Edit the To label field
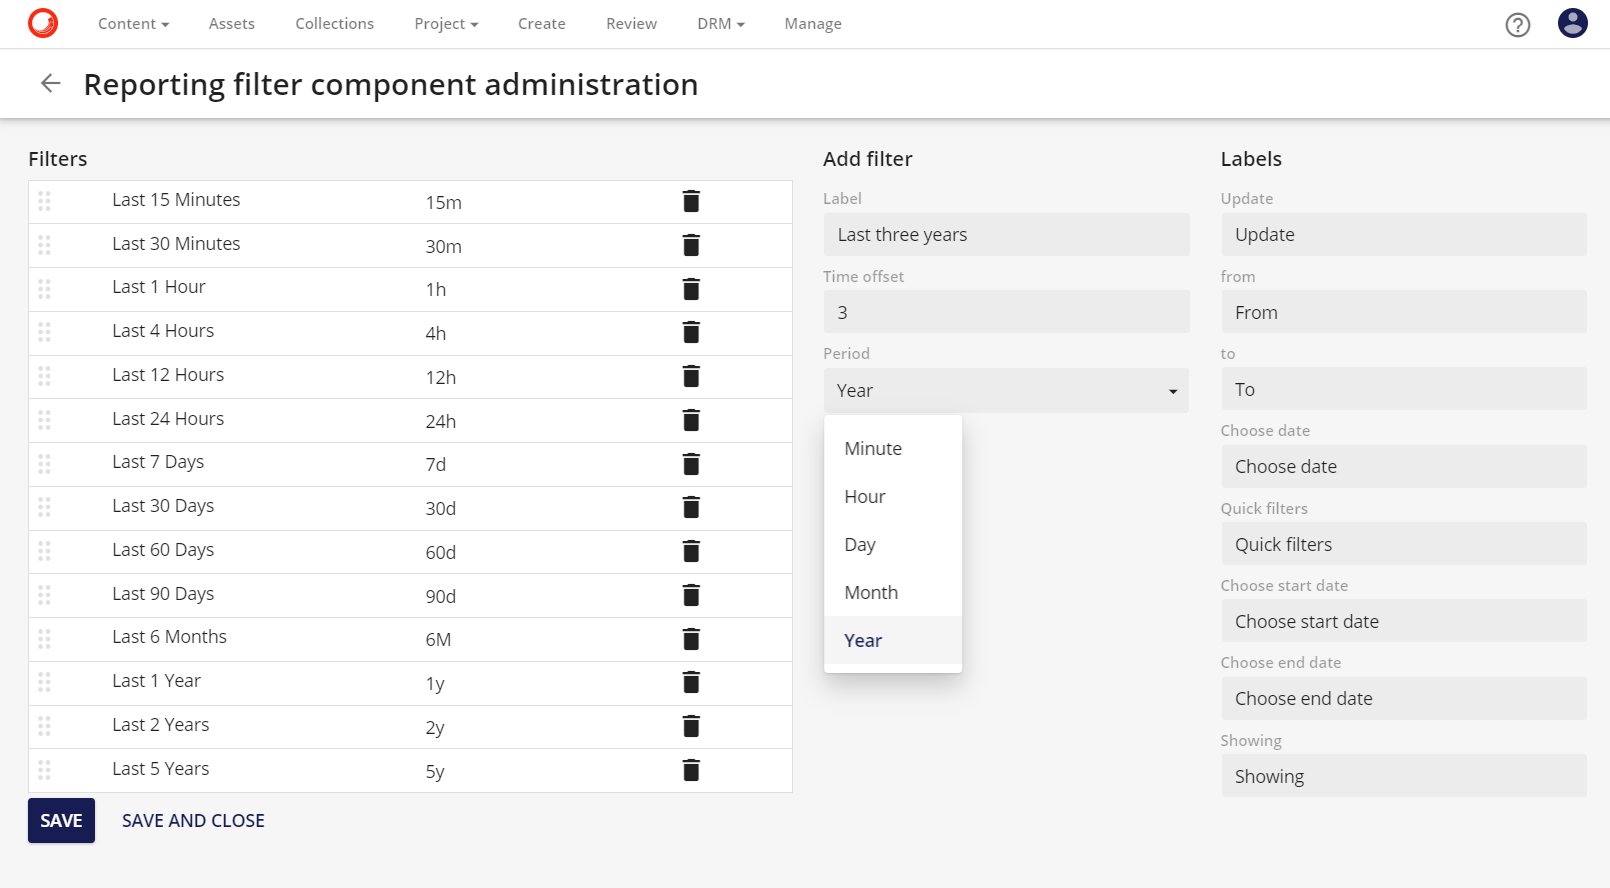 (1404, 389)
